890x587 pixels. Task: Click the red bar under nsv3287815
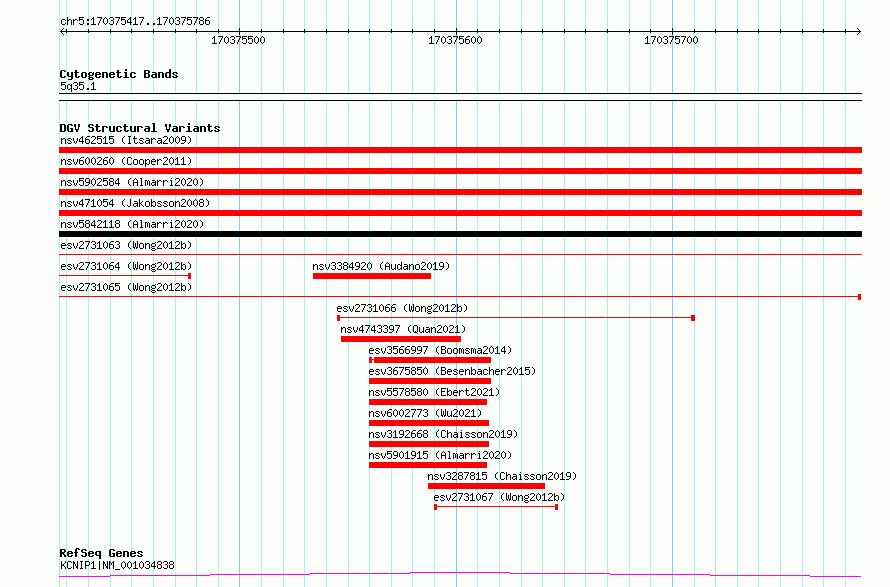point(486,486)
